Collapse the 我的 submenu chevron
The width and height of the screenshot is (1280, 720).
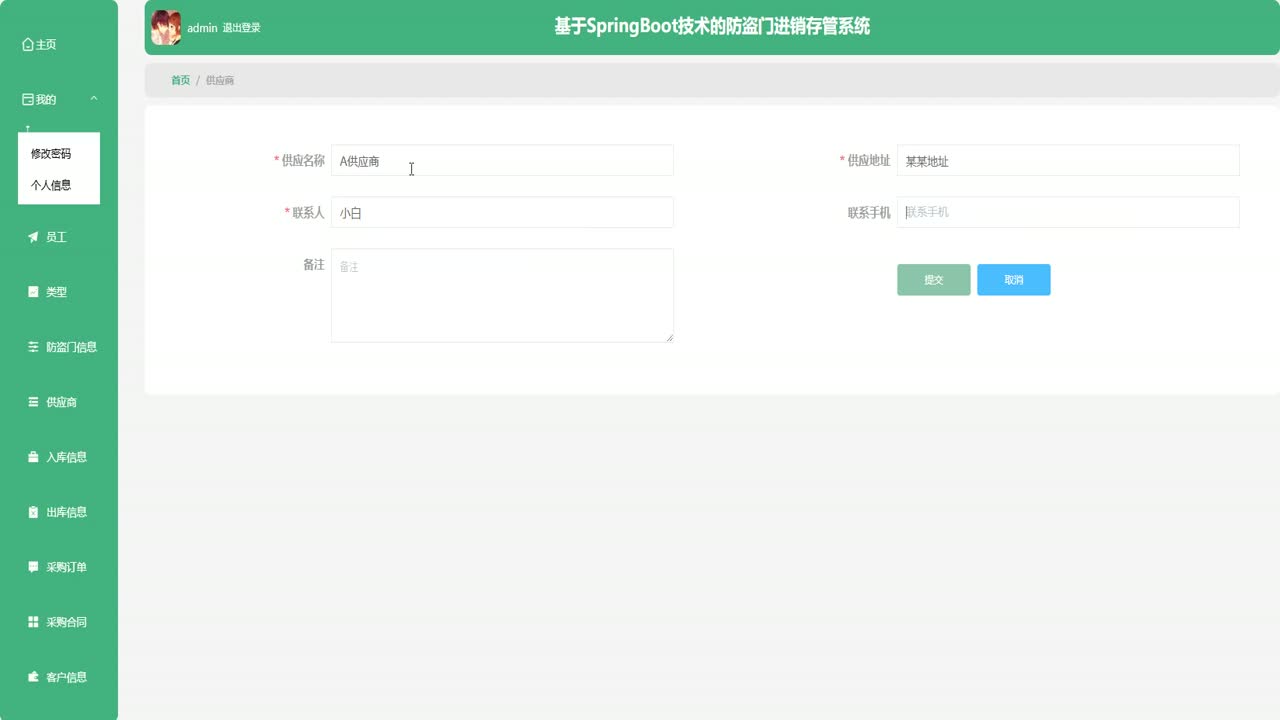[x=94, y=99]
